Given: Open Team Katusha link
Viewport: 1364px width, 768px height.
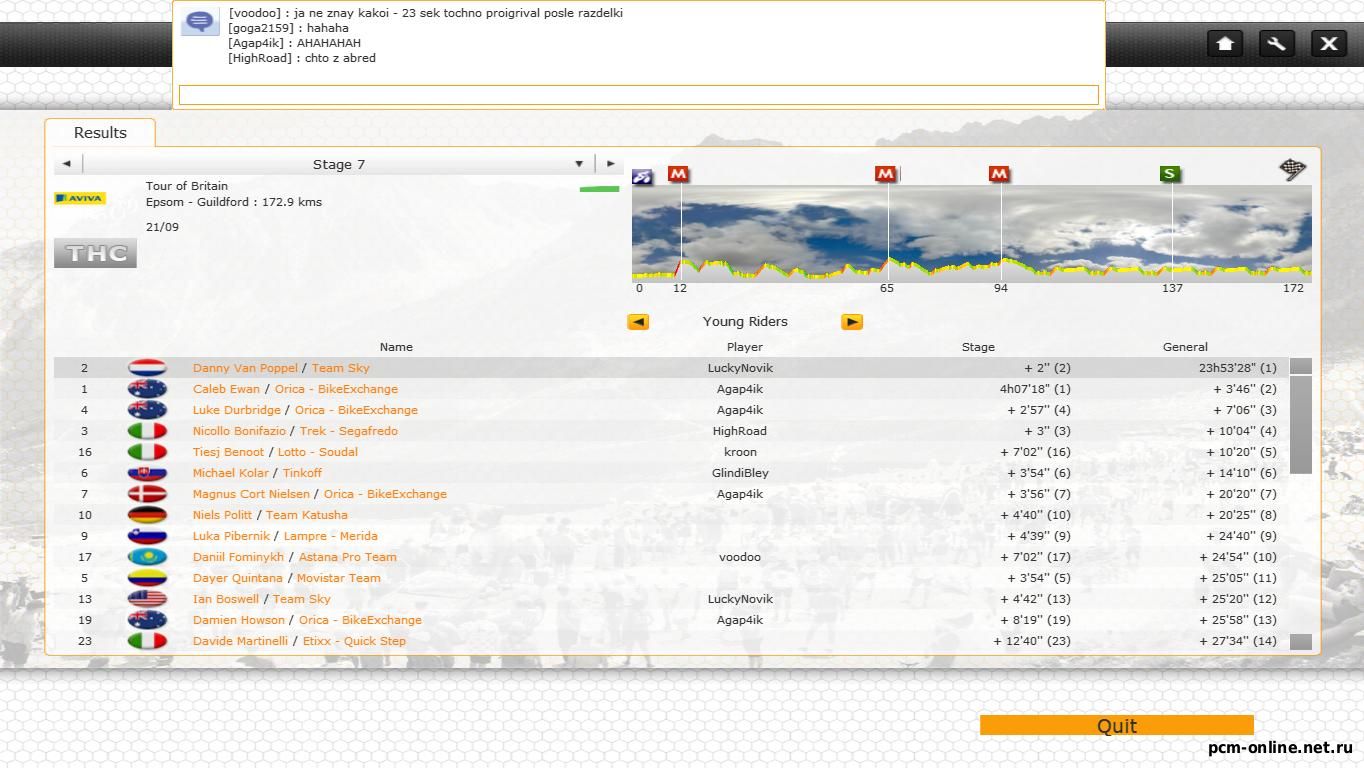Looking at the screenshot, I should (307, 515).
